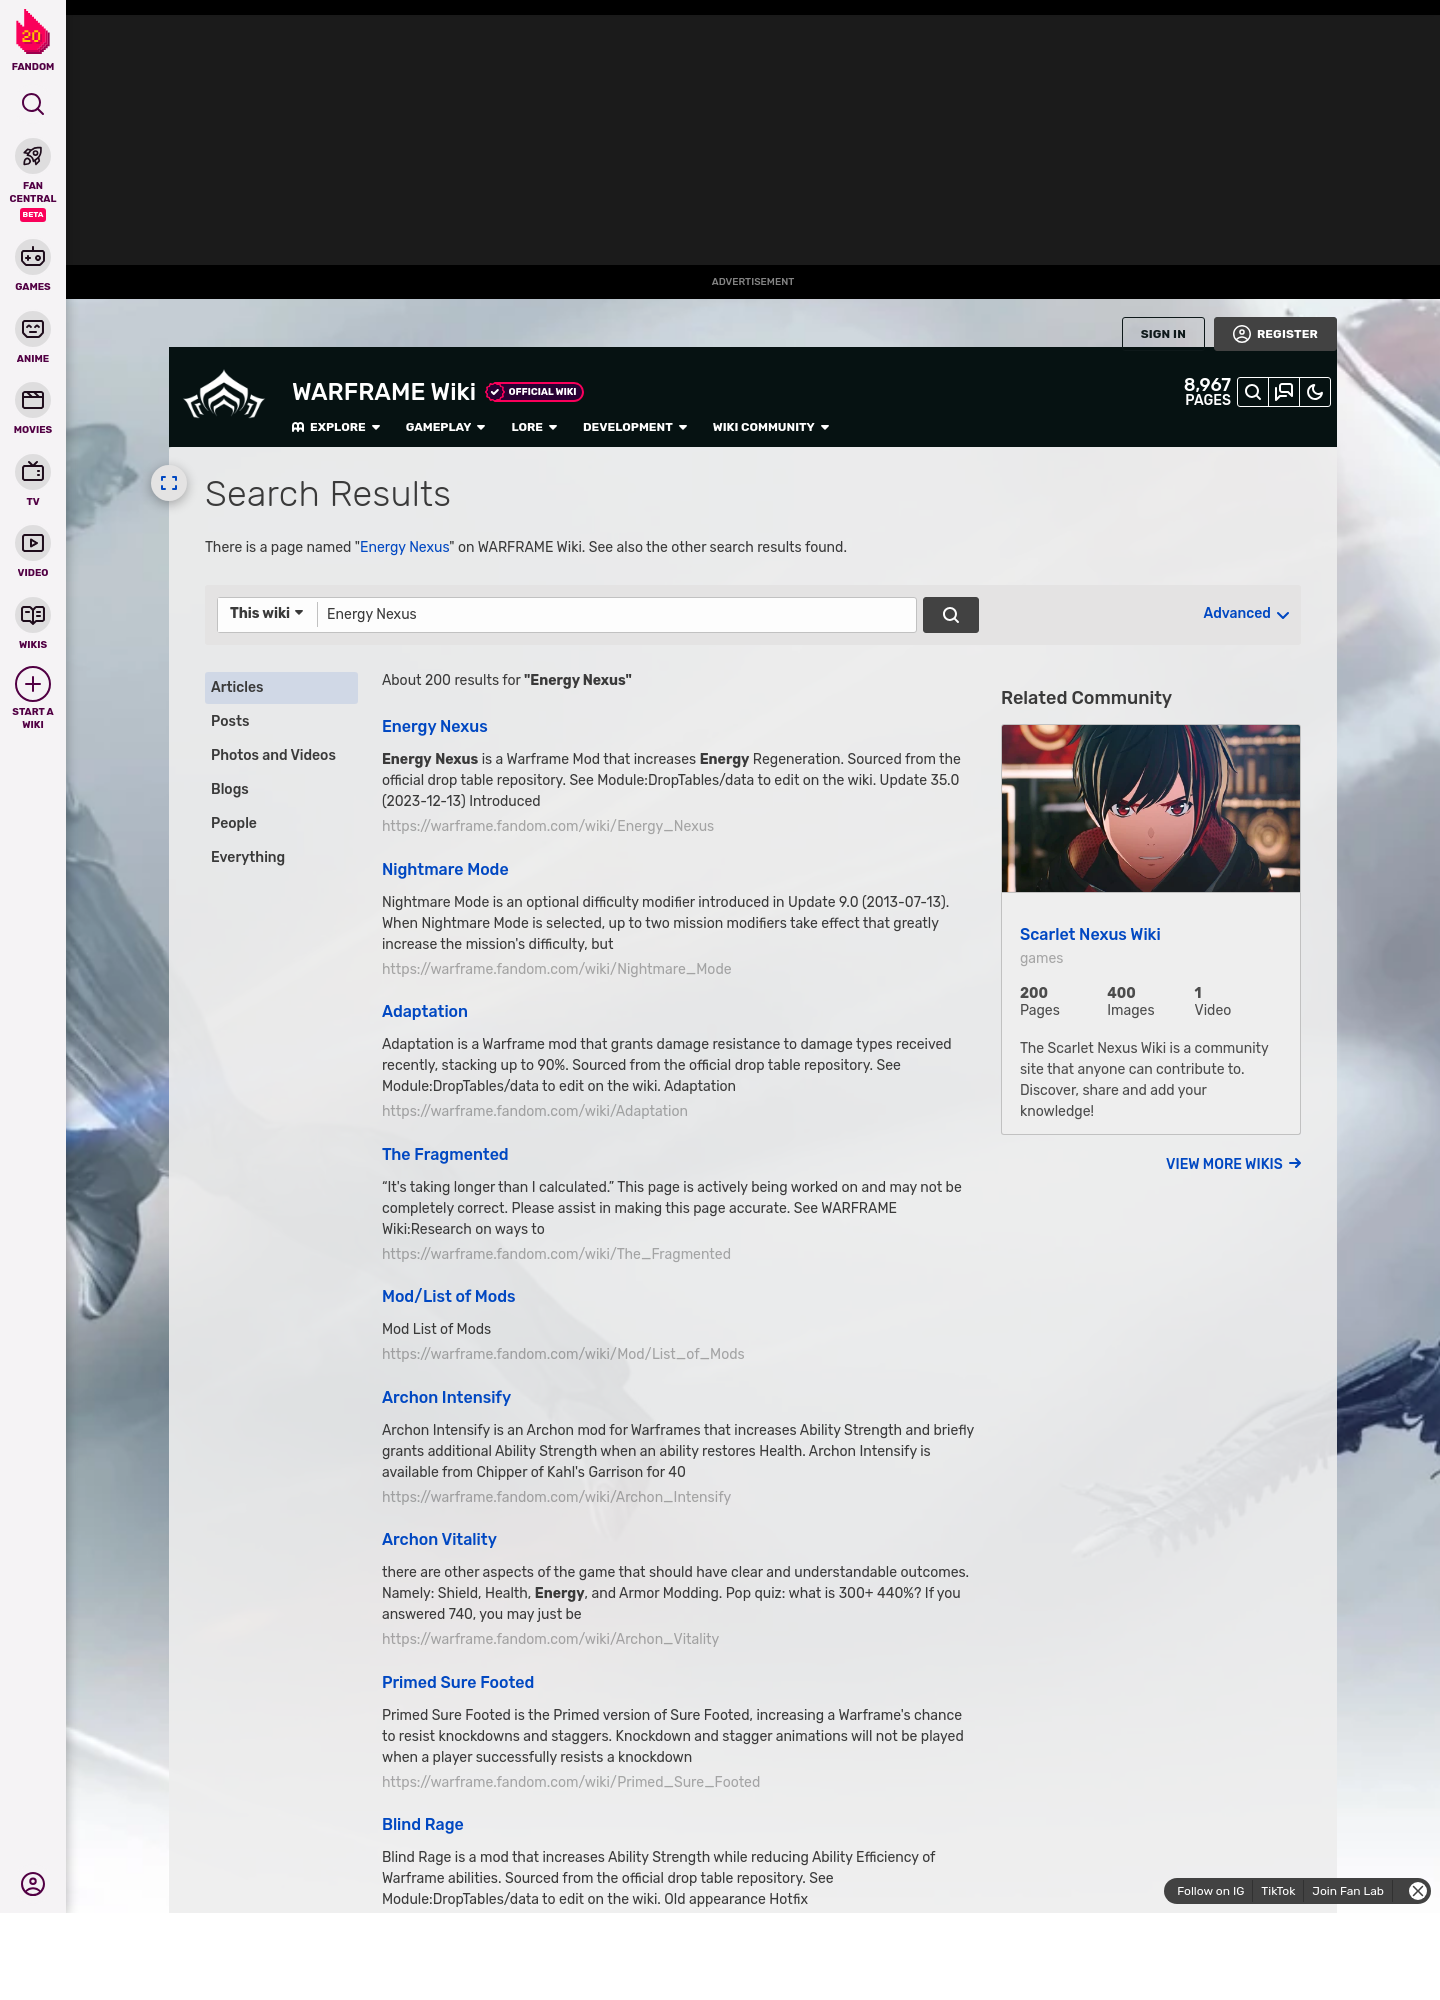The width and height of the screenshot is (1440, 2000).
Task: Open the Explore dropdown menu
Action: [x=336, y=427]
